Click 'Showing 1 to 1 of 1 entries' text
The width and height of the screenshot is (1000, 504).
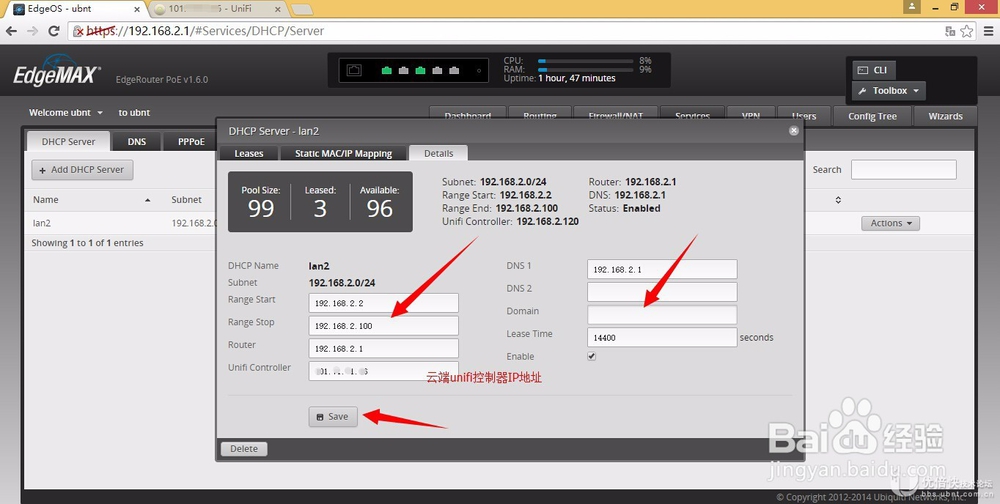pos(87,243)
